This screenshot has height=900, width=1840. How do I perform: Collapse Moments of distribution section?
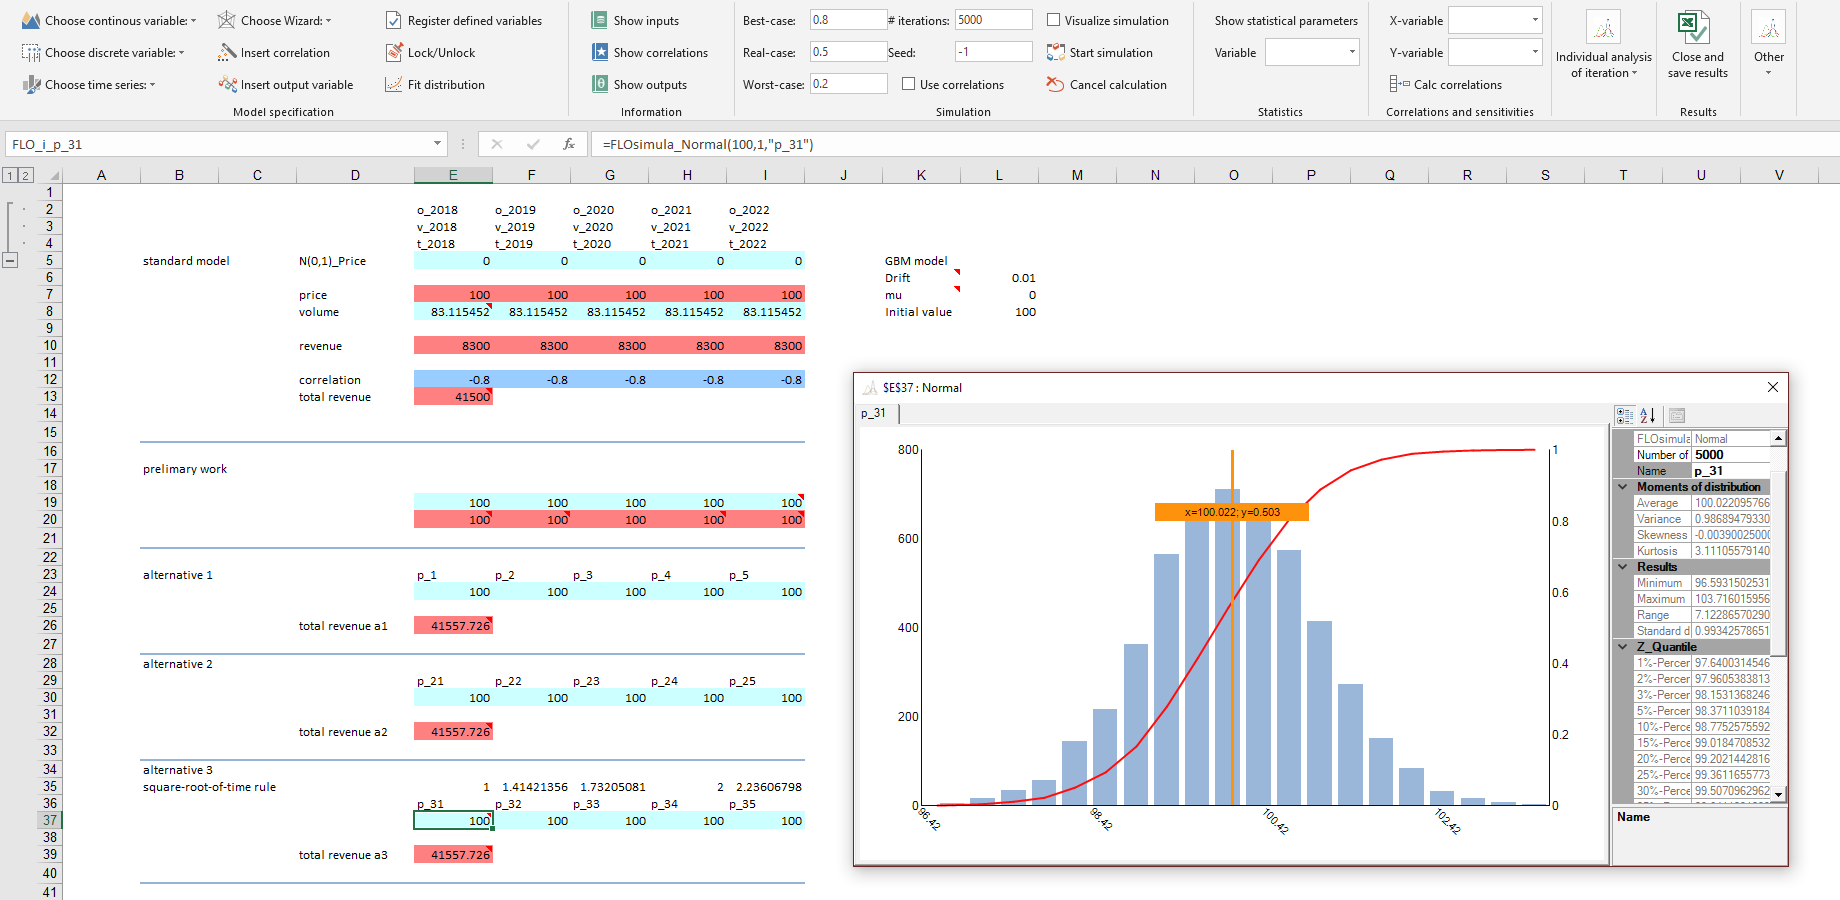1623,487
